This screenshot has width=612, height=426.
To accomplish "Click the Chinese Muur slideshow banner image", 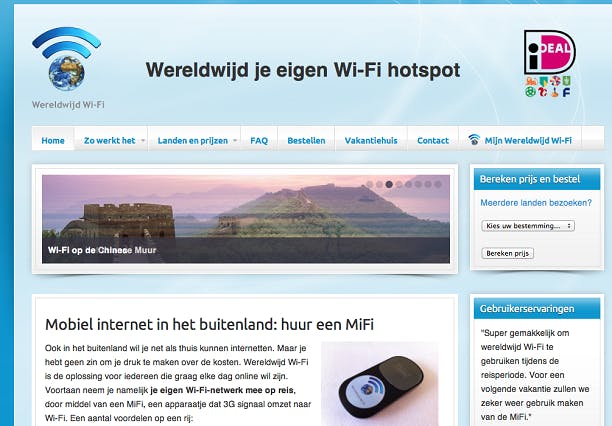I will 246,219.
